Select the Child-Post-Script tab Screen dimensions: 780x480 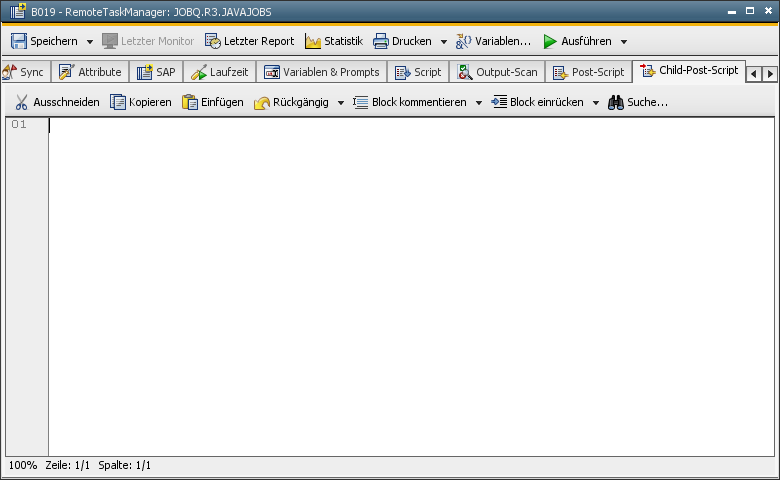pos(689,71)
